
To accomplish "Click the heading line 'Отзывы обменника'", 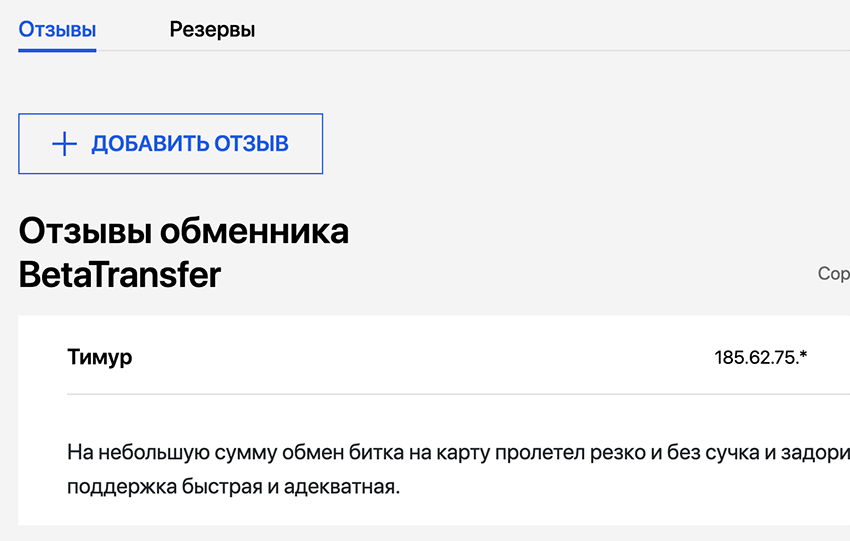I will click(x=183, y=232).
